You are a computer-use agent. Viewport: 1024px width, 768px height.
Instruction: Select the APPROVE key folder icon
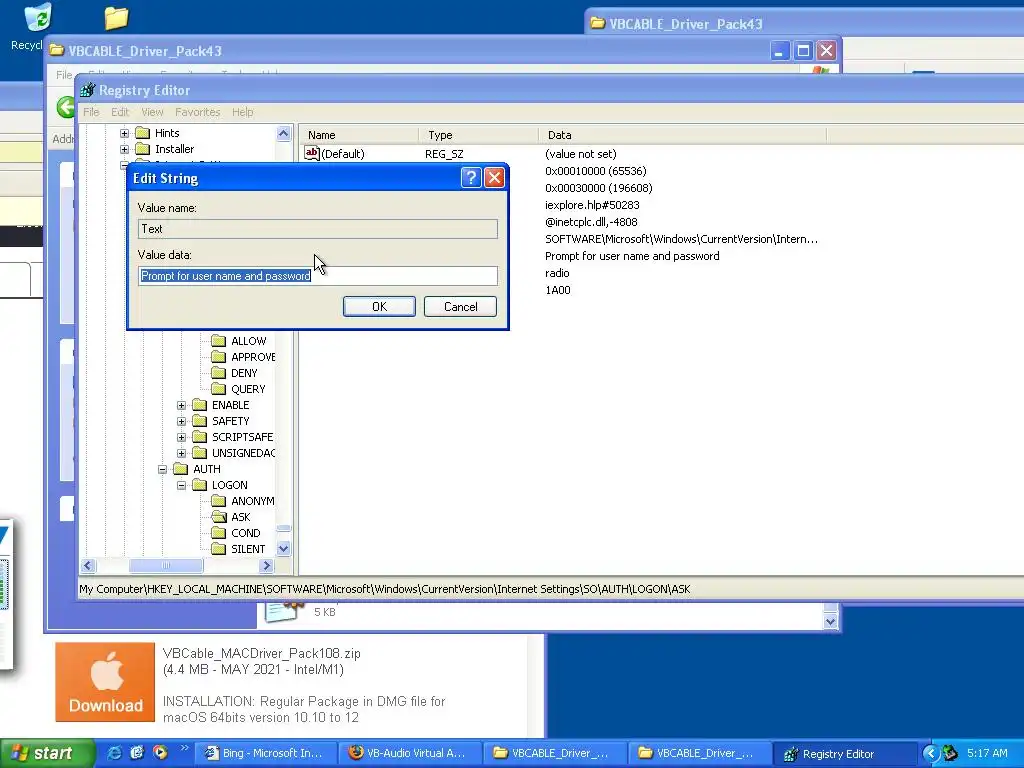tap(219, 357)
